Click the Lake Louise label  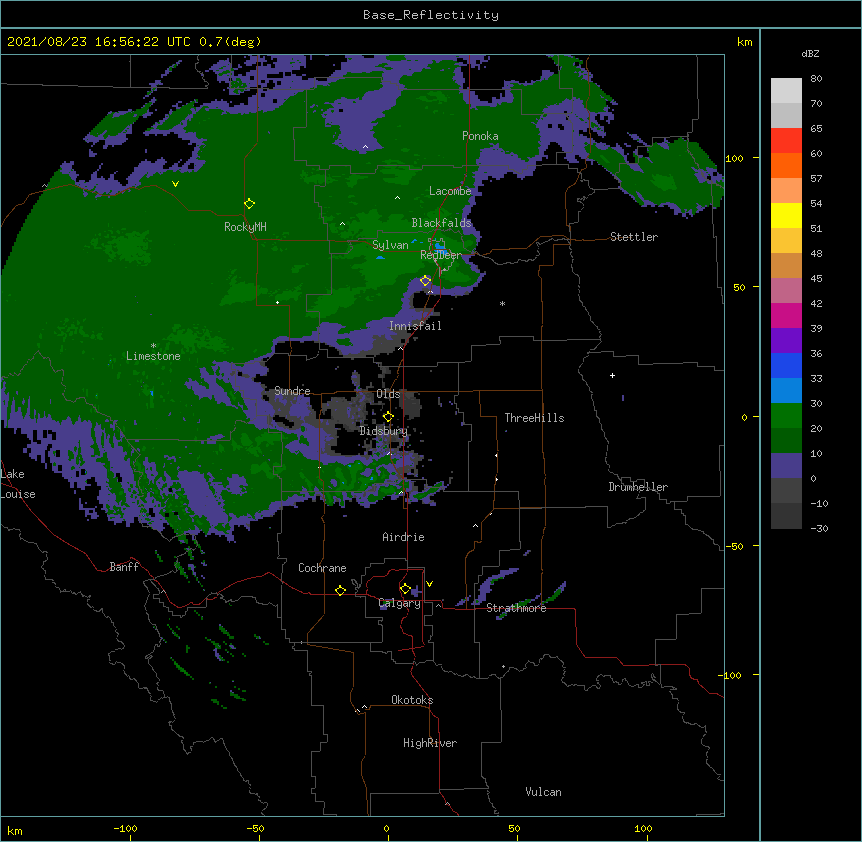tap(16, 484)
